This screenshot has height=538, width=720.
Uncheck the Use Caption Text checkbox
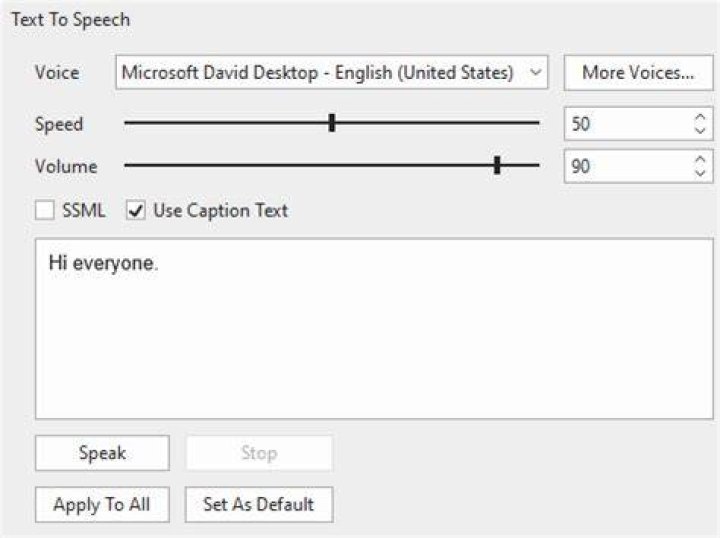(x=135, y=211)
